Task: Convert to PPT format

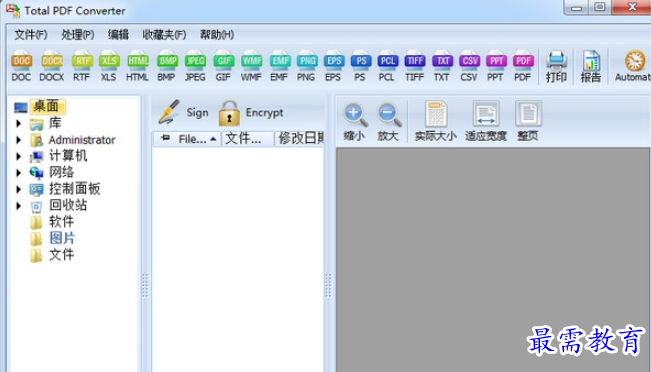Action: (496, 66)
